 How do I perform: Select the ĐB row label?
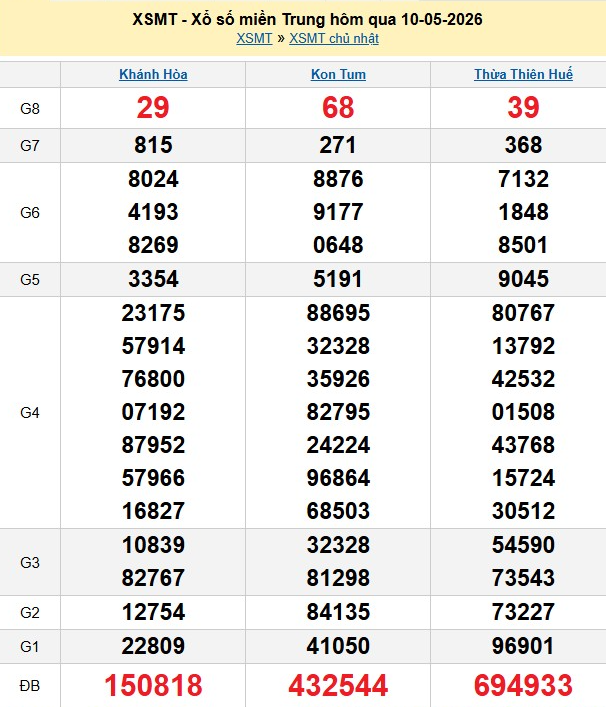pyautogui.click(x=30, y=686)
